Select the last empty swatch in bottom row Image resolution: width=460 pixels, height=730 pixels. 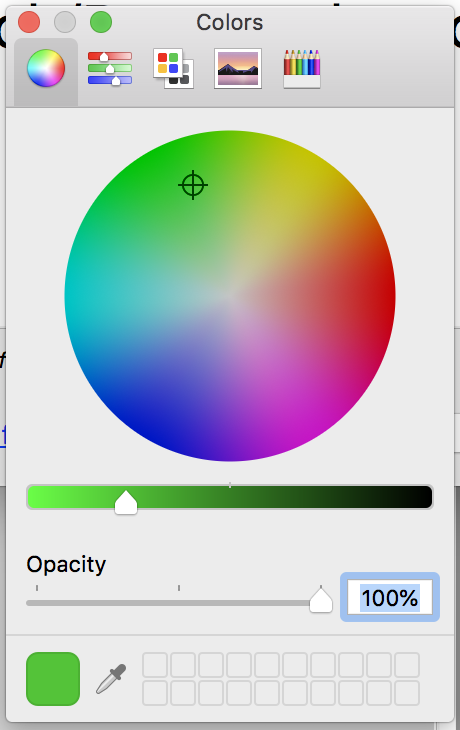[407, 693]
